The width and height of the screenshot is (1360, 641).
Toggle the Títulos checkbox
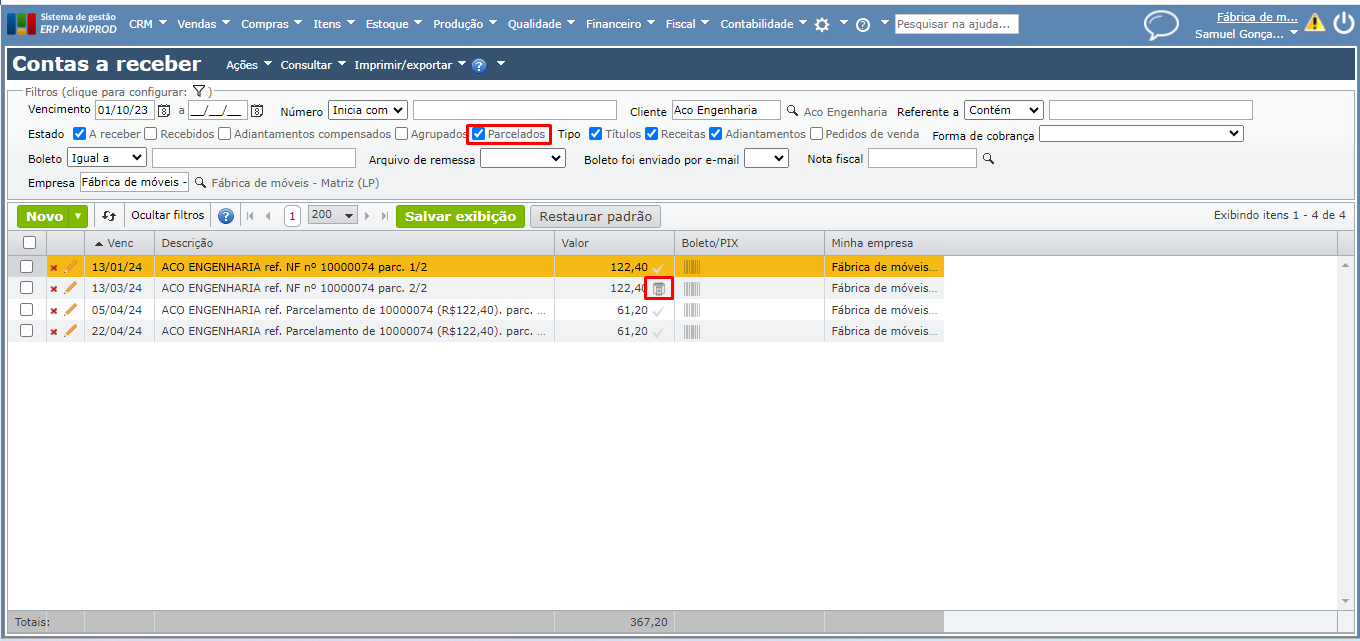coord(596,134)
